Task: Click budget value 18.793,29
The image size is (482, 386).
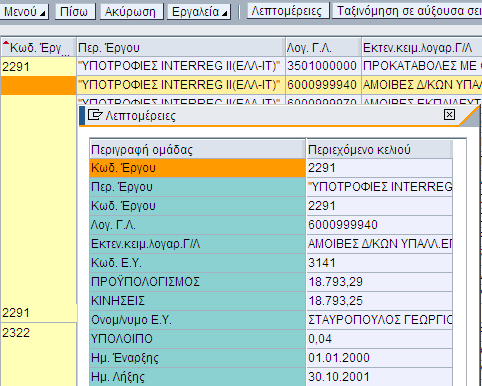Action: click(x=379, y=282)
